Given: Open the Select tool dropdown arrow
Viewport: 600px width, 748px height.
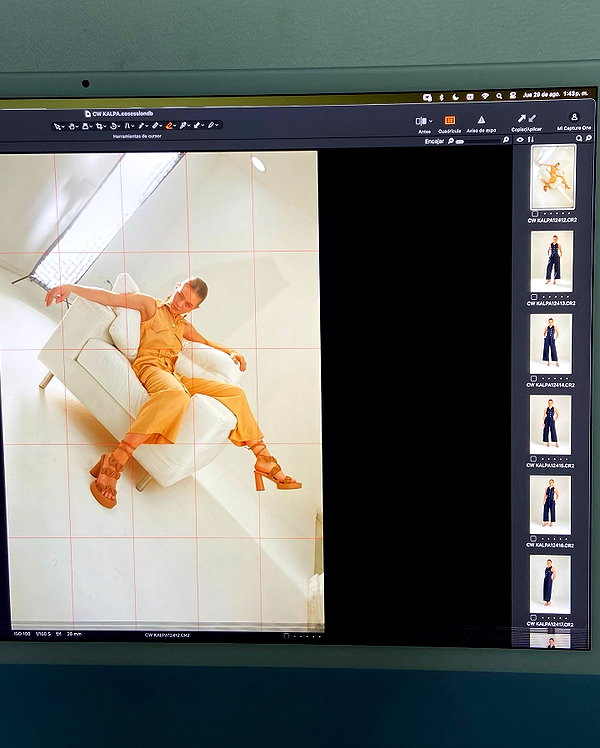Looking at the screenshot, I should coord(63,127).
